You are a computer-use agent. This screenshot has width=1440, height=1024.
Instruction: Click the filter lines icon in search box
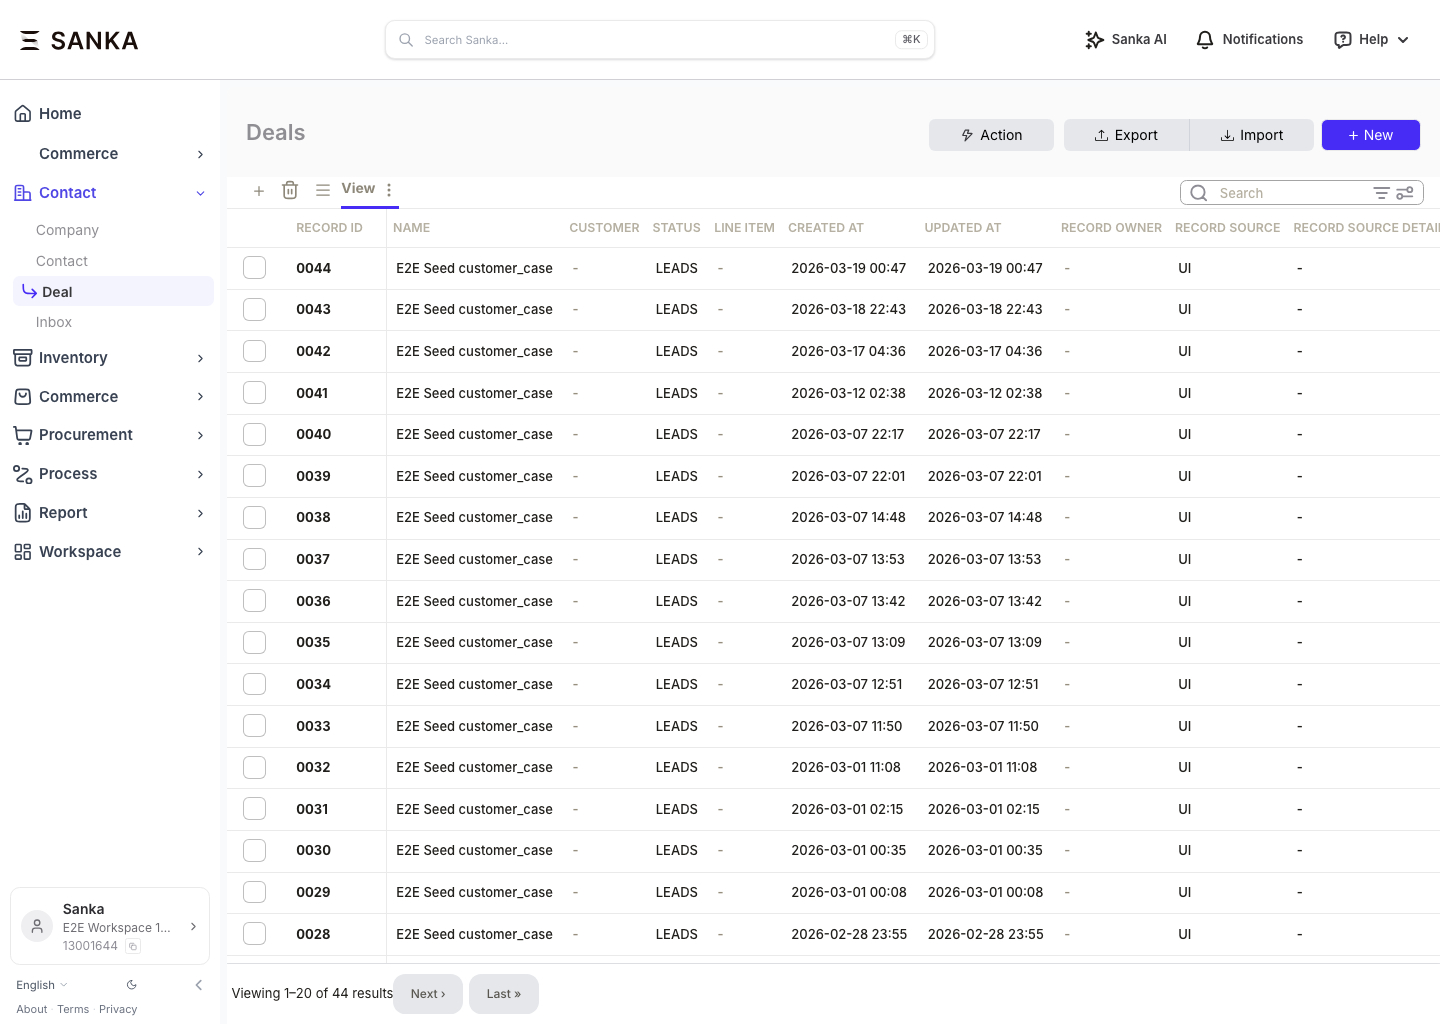pyautogui.click(x=1381, y=193)
